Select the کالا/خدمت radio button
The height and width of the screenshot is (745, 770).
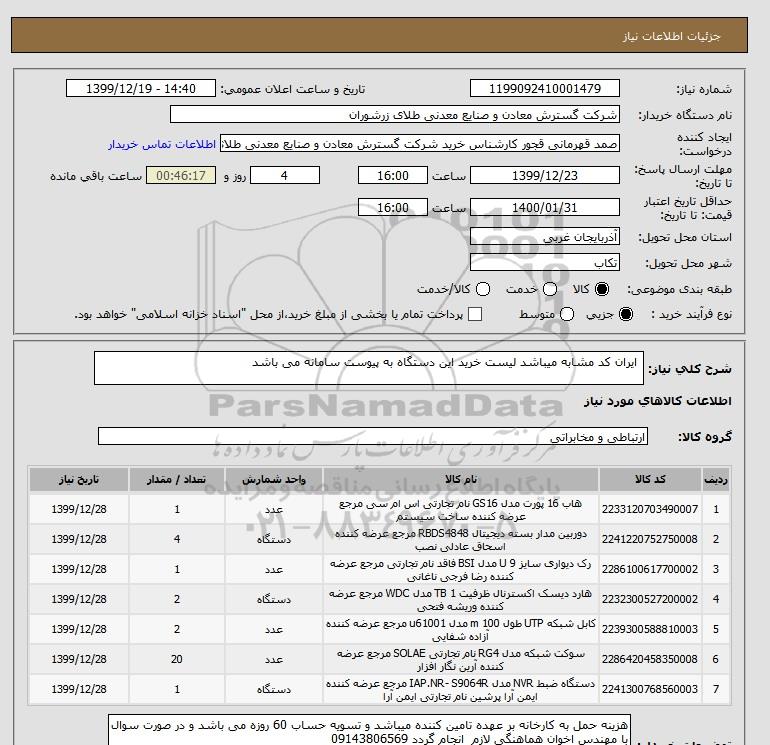[483, 289]
